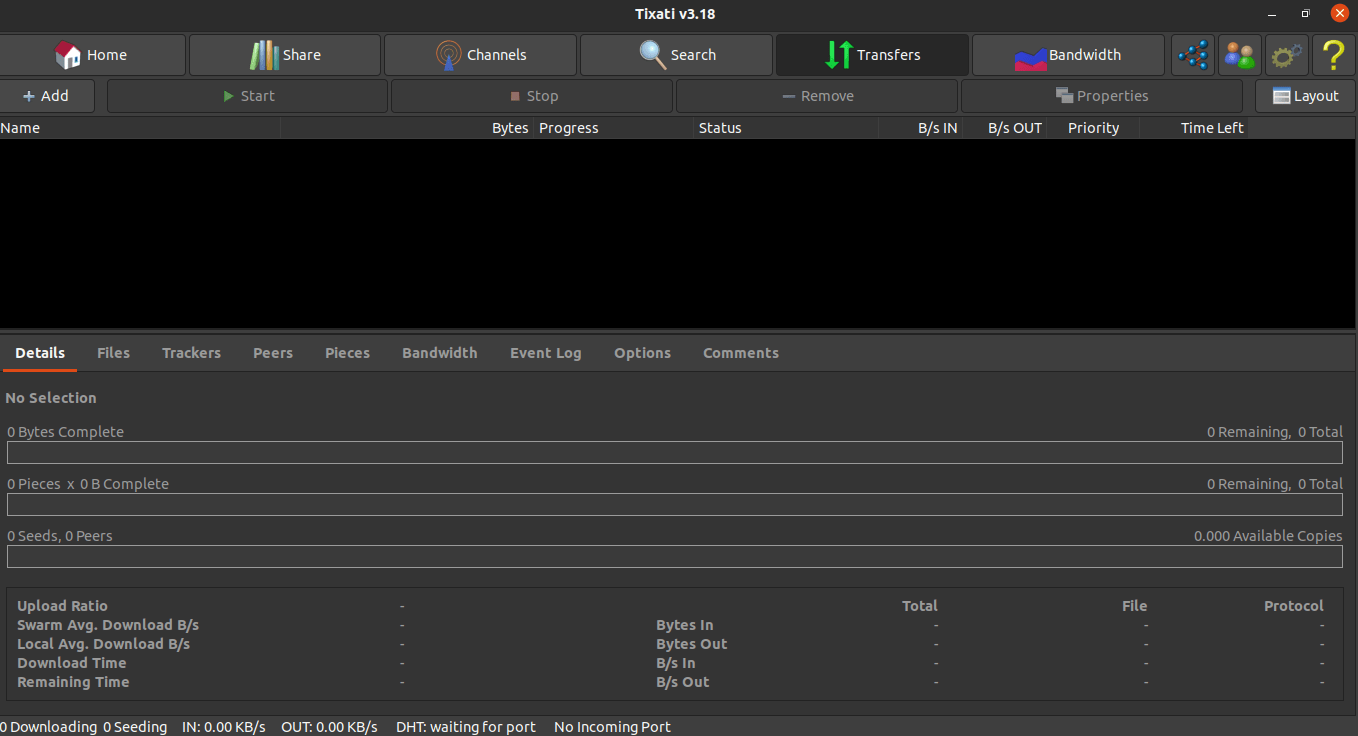Switch to the Comments tab
The width and height of the screenshot is (1358, 736).
pyautogui.click(x=741, y=353)
